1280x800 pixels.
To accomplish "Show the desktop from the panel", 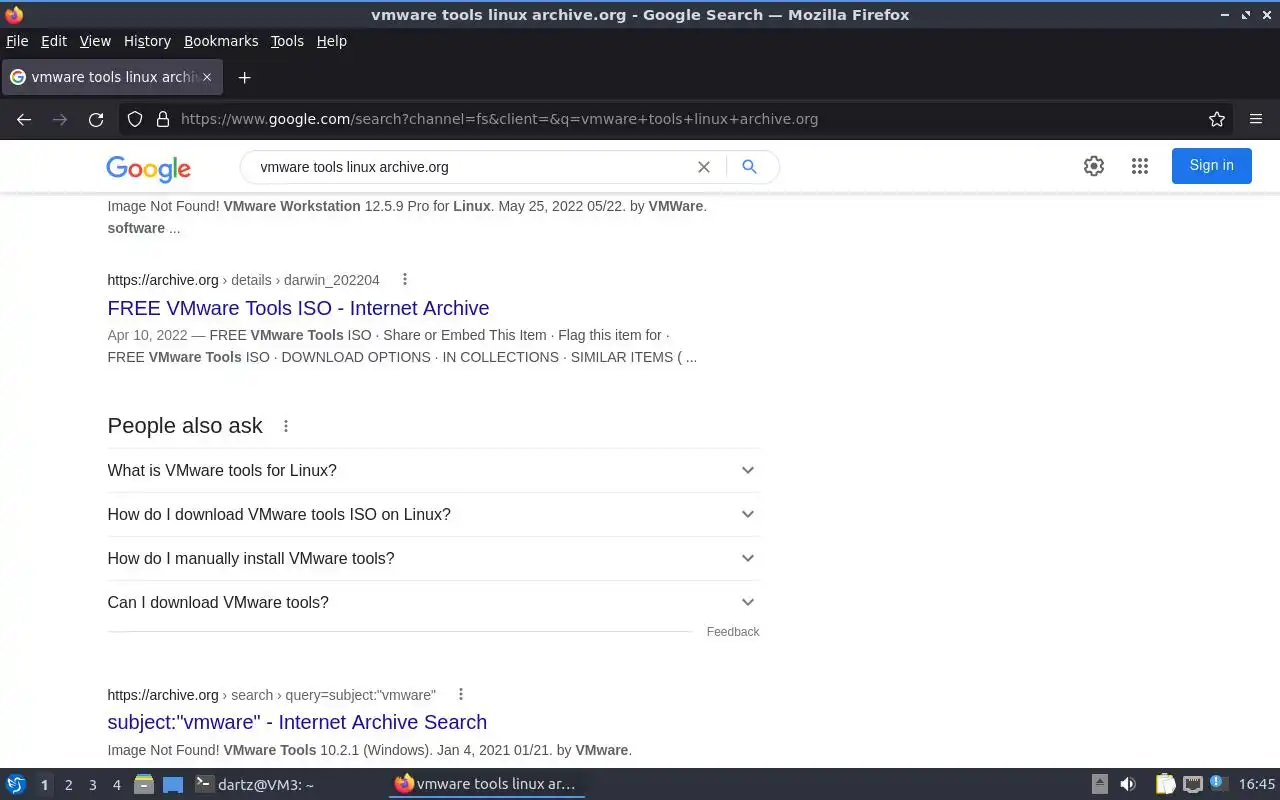I will [173, 785].
